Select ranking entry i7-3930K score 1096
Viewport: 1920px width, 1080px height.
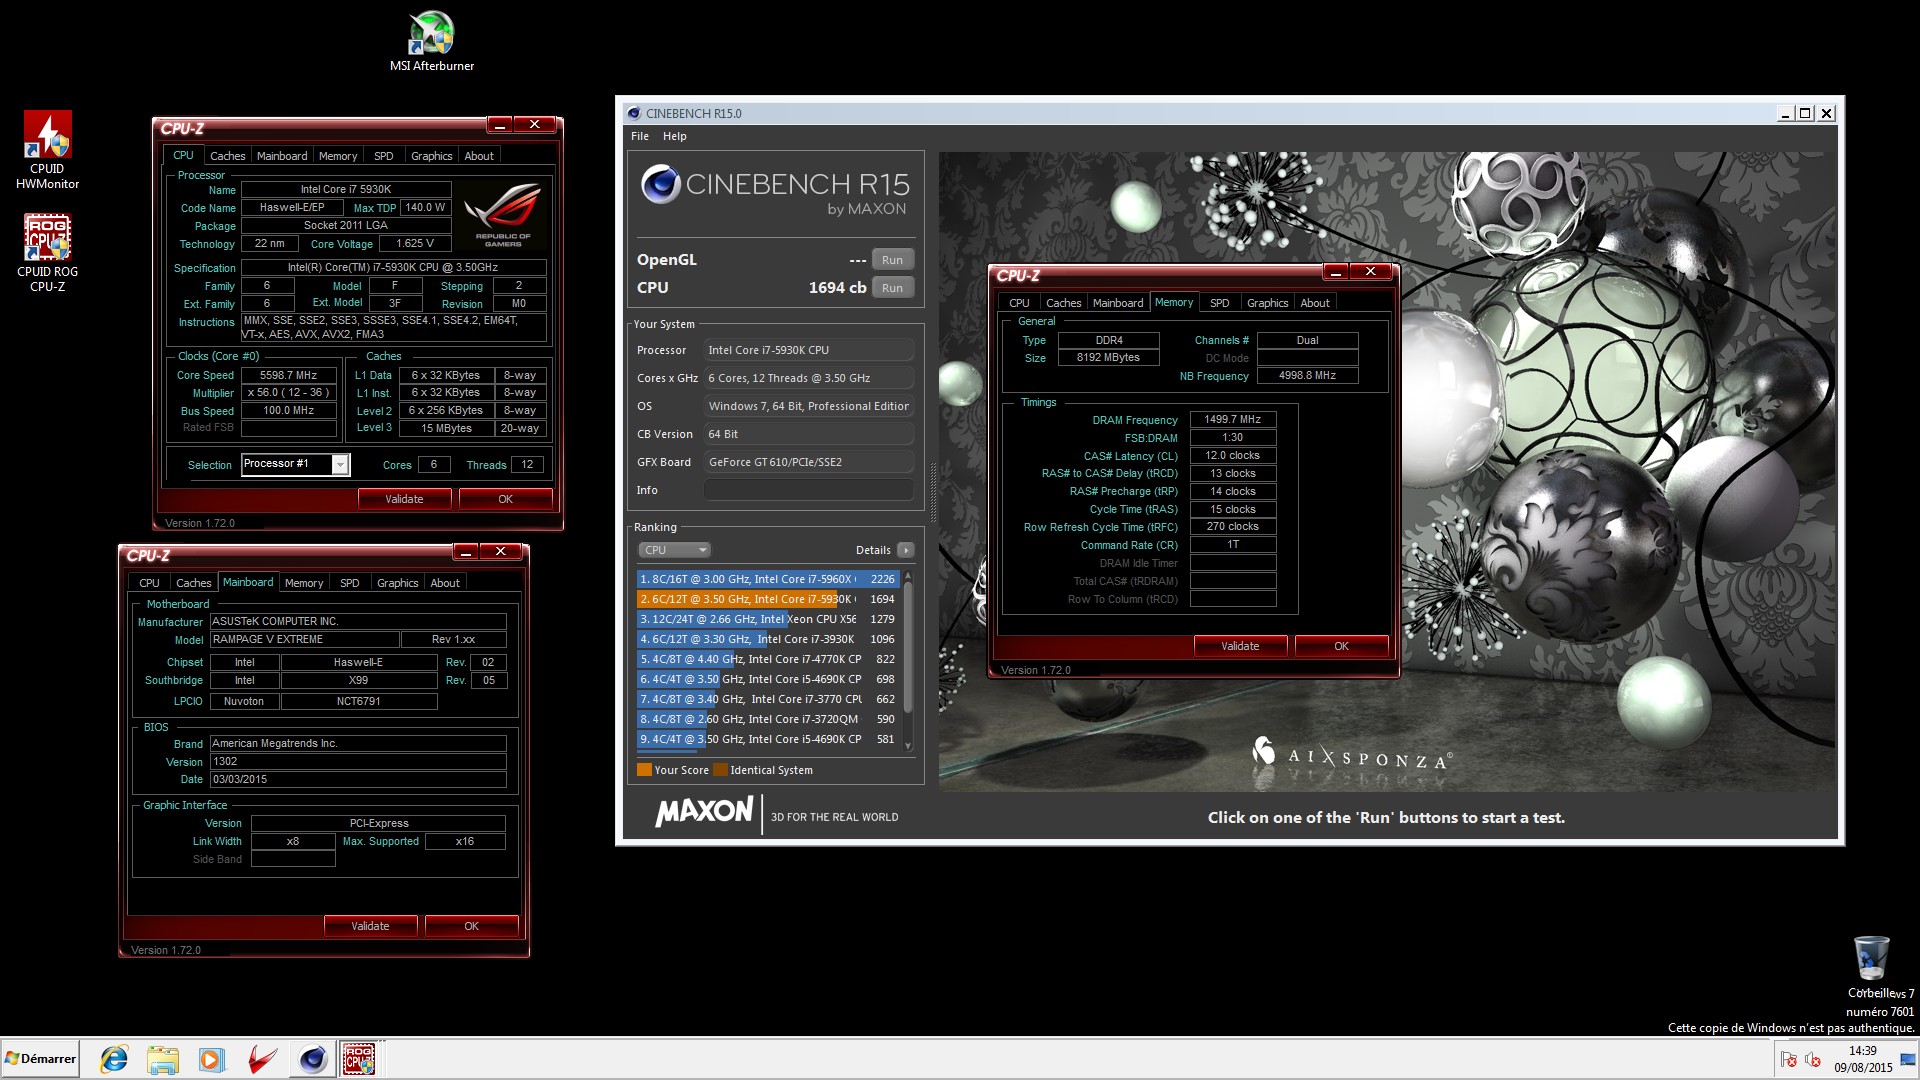767,639
